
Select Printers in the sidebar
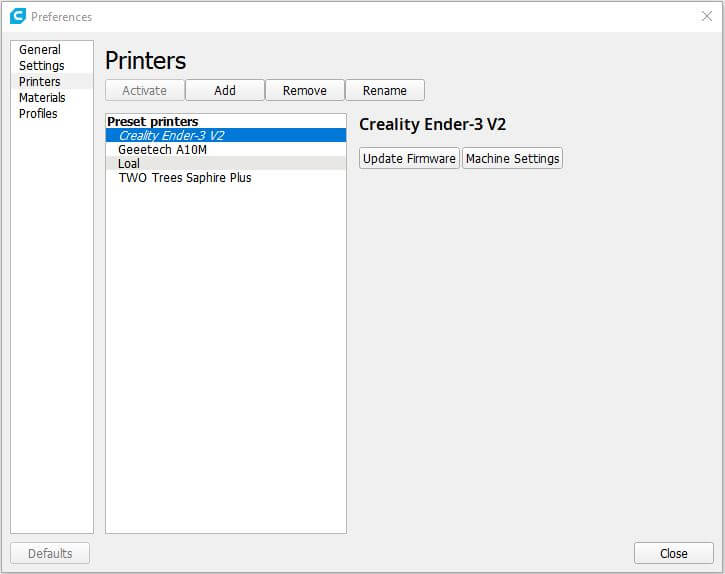coord(40,81)
